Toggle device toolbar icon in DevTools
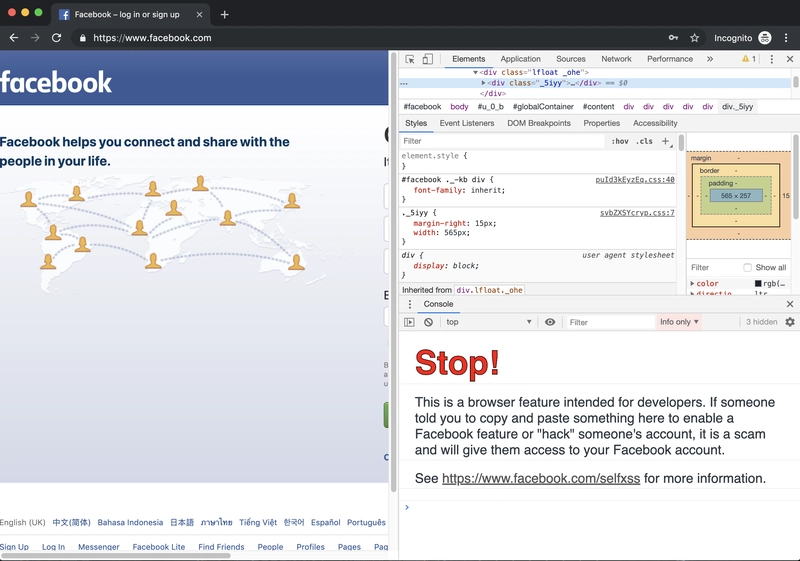800x561 pixels. pos(428,59)
